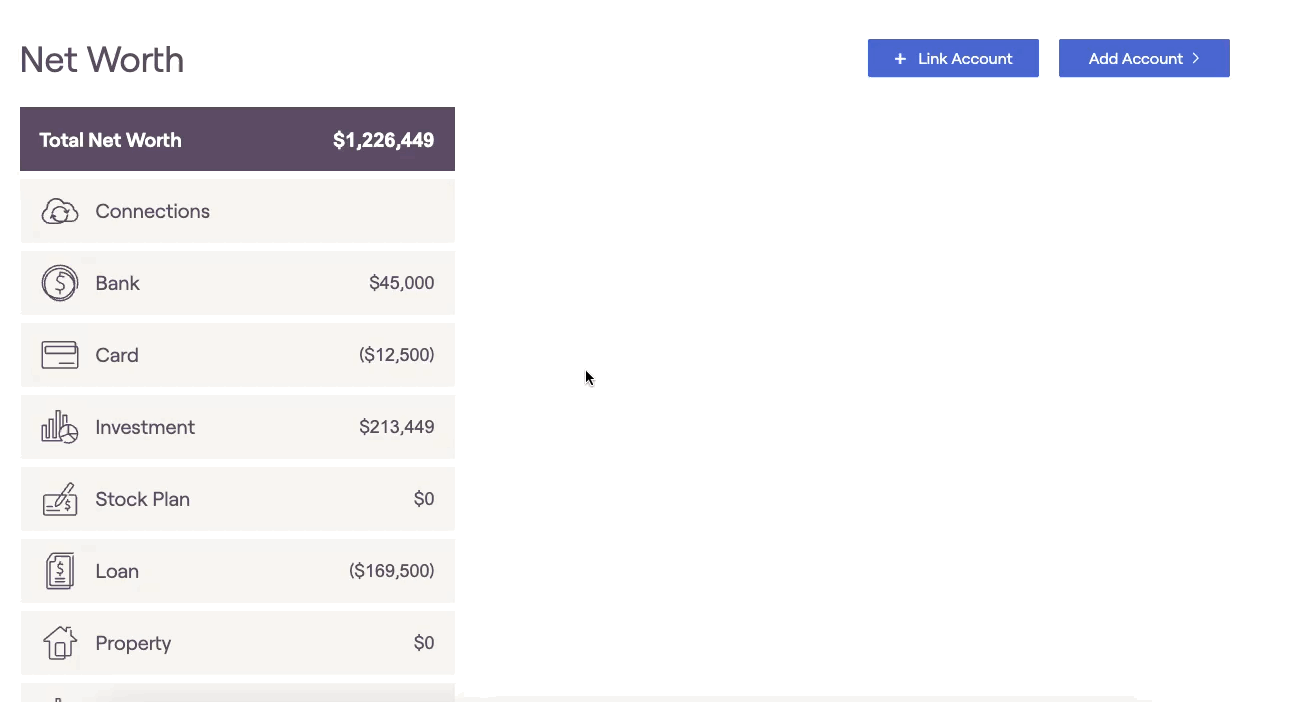Image resolution: width=1290 pixels, height=702 pixels.
Task: Click the Property house icon
Action: tap(60, 643)
